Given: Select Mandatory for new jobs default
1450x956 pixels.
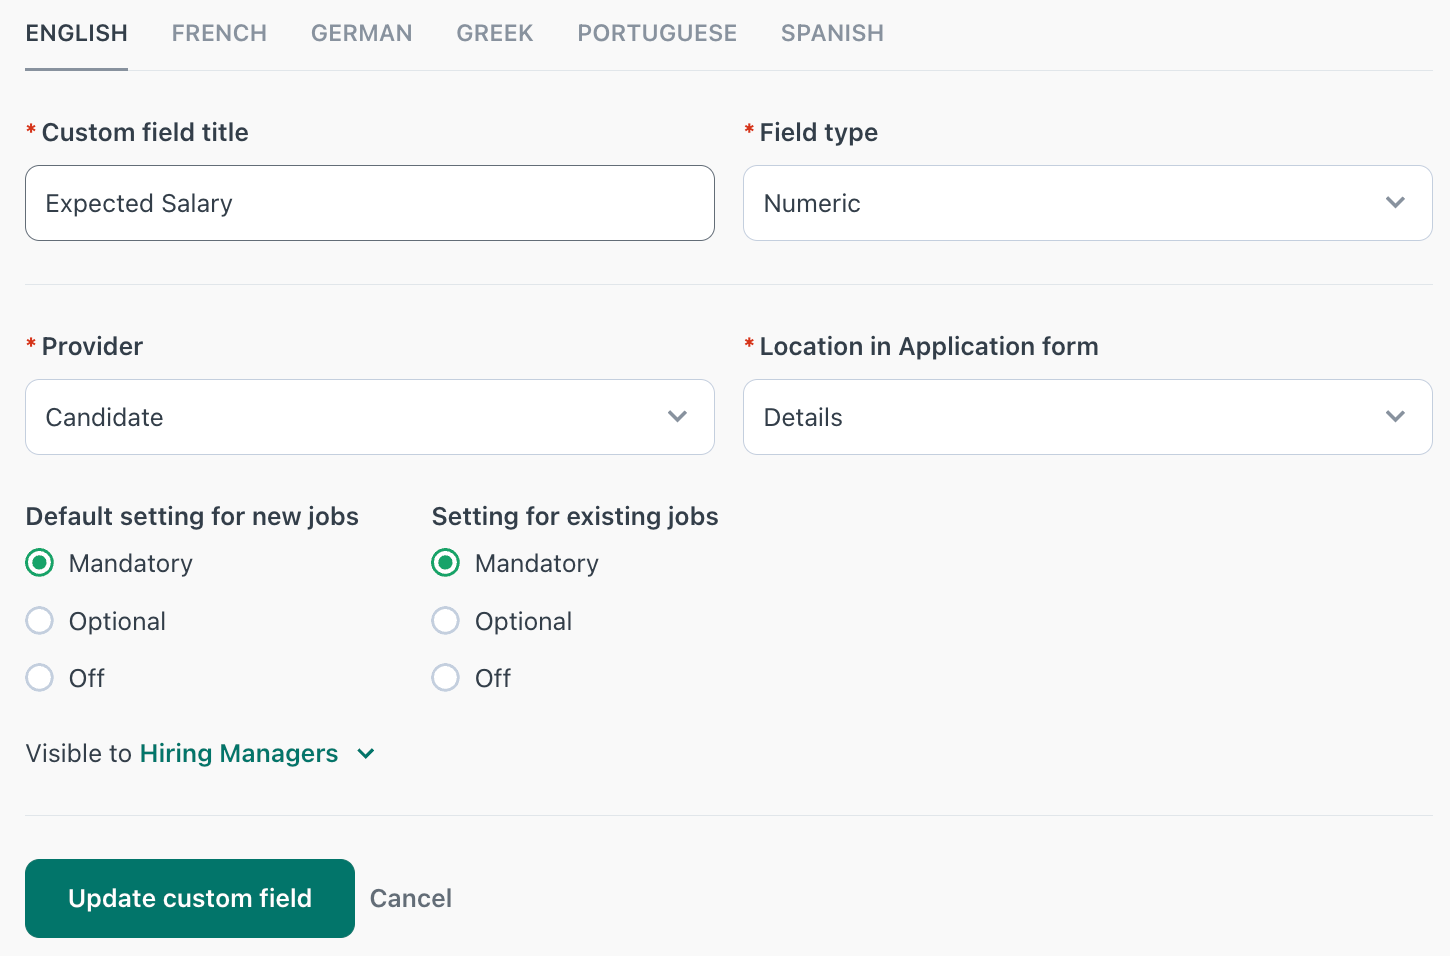Looking at the screenshot, I should (x=40, y=563).
